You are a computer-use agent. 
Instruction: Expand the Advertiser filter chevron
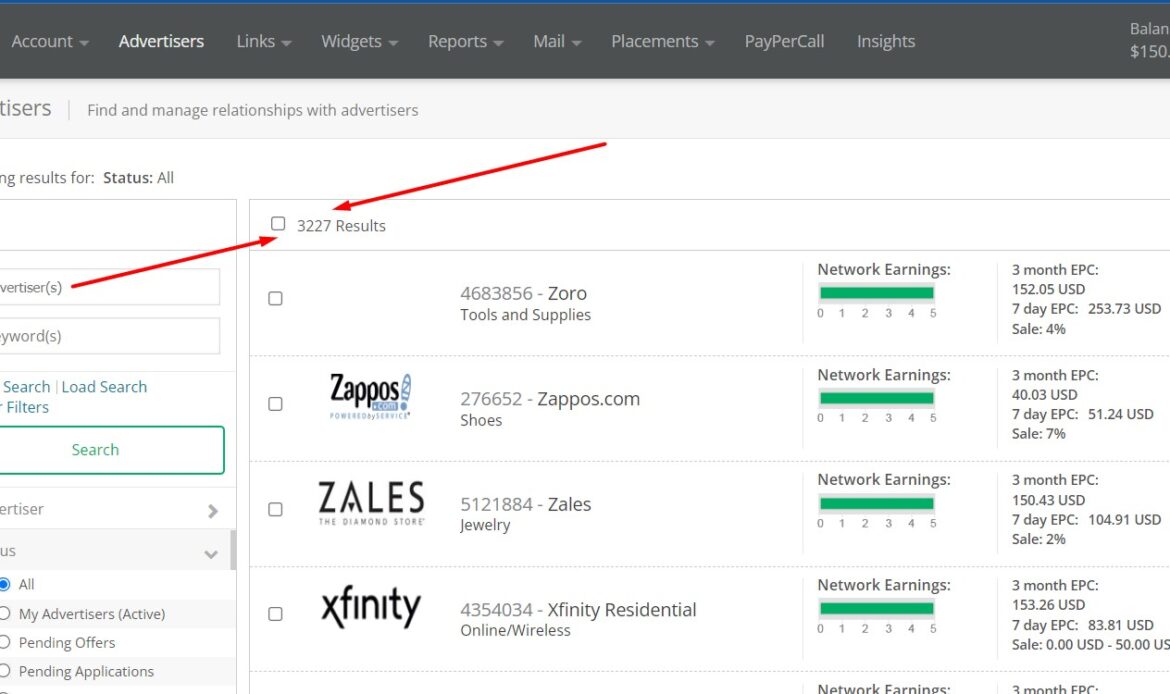tap(213, 511)
